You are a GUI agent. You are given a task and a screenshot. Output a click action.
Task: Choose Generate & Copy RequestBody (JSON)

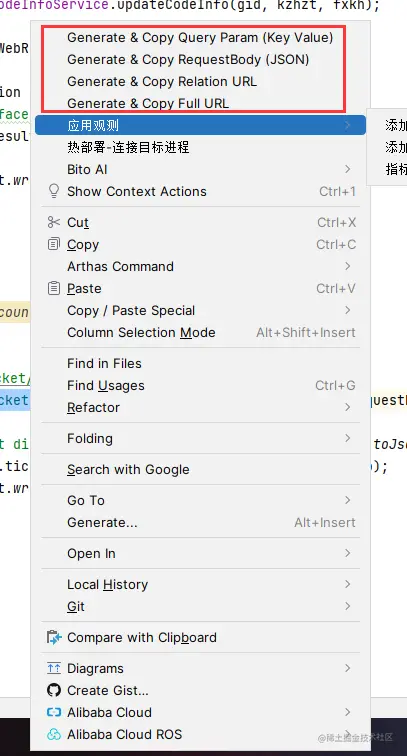pyautogui.click(x=188, y=59)
